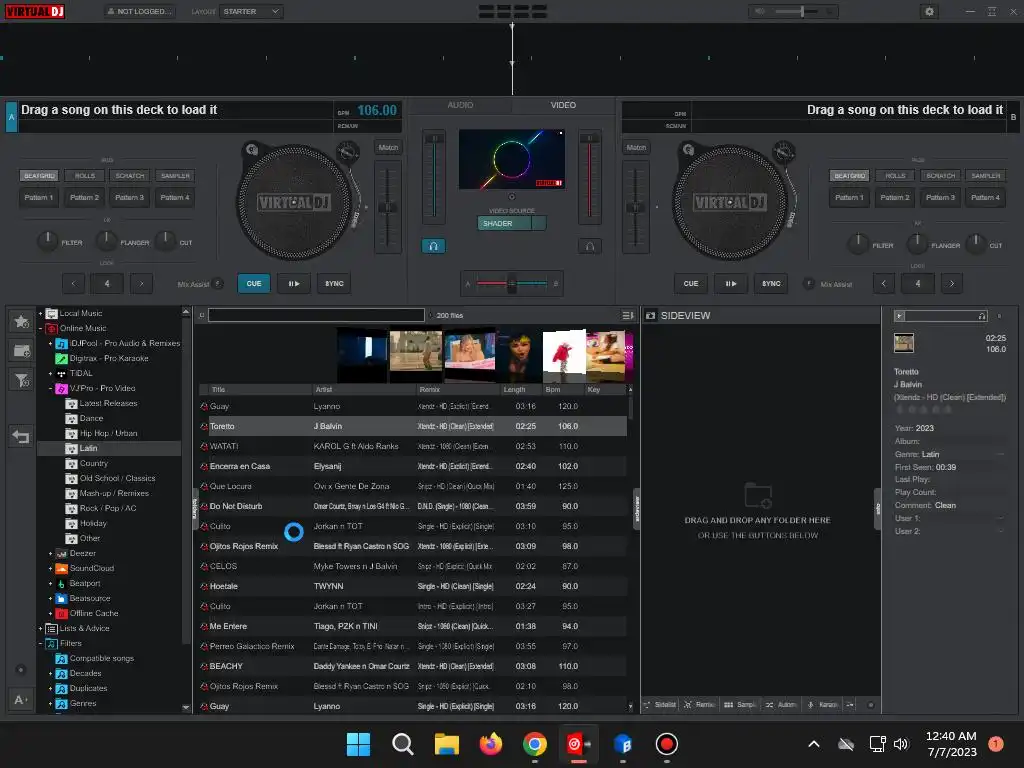
Task: Select deck A BEATGRID pad mode
Action: [x=39, y=176]
